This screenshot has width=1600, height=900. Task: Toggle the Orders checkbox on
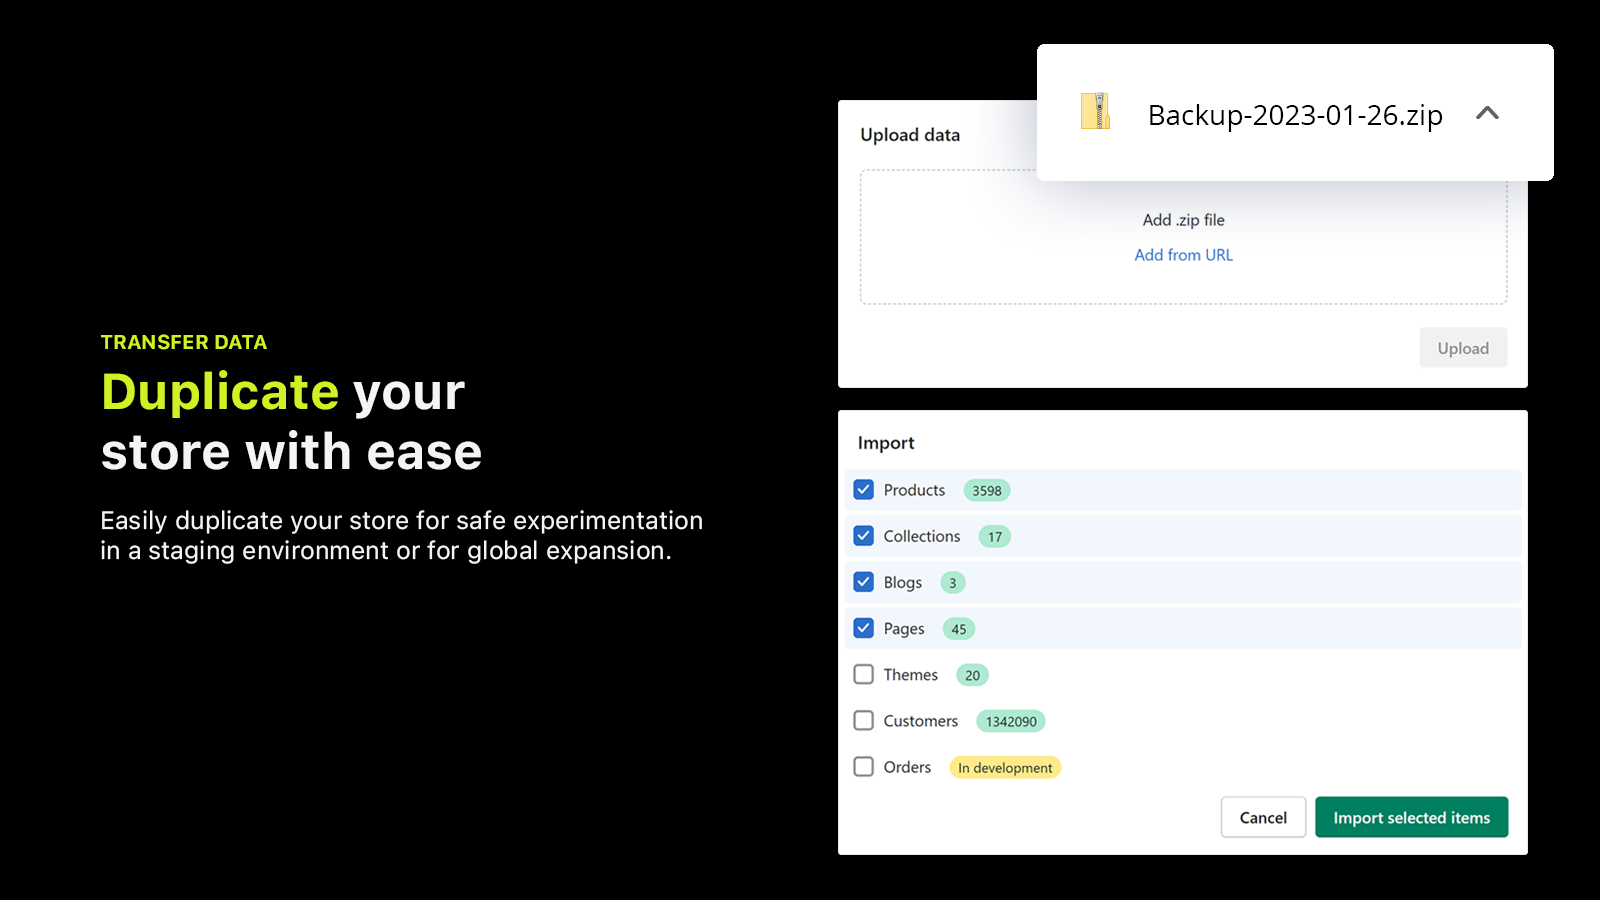click(864, 766)
